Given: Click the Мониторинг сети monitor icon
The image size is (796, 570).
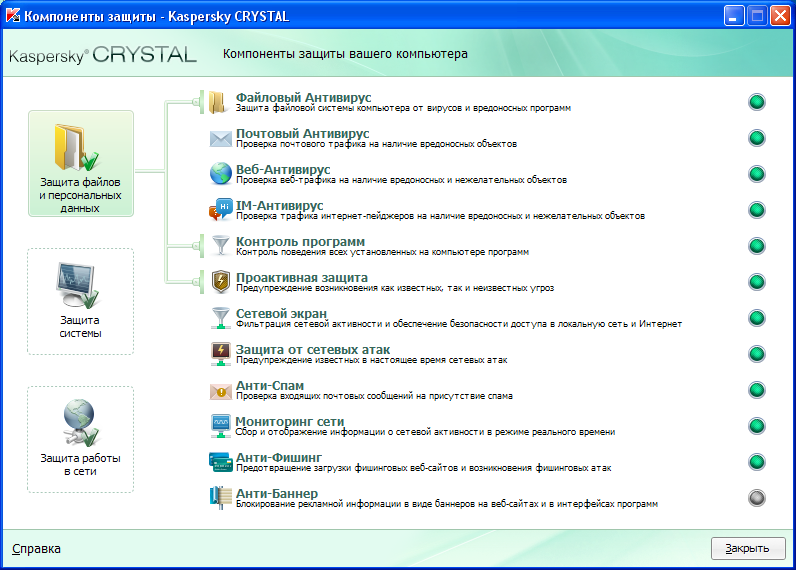Looking at the screenshot, I should coord(220,426).
